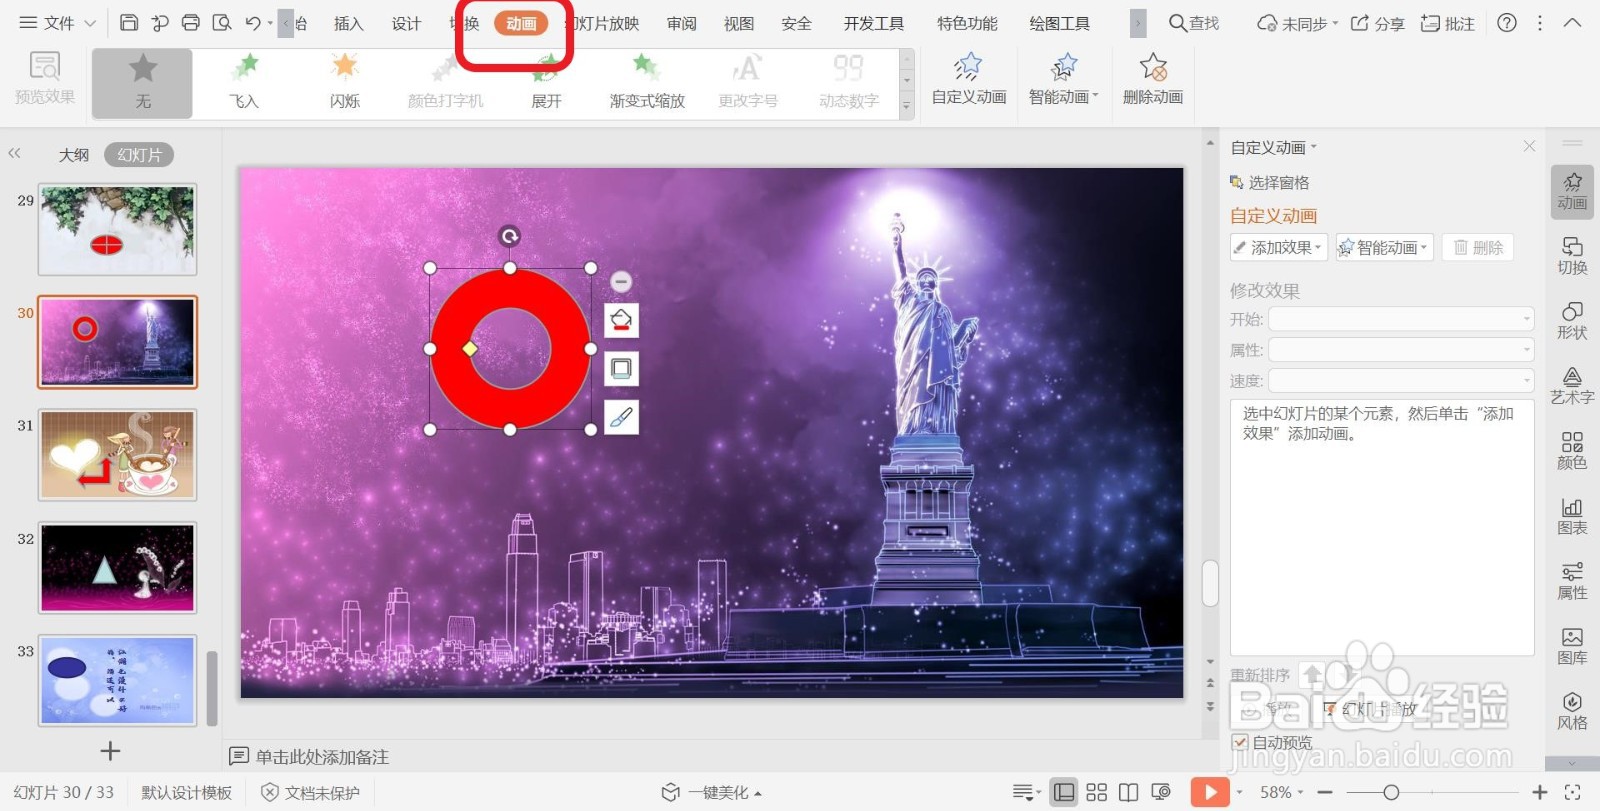Switch to 幻灯片 thumbnail view
The height and width of the screenshot is (811, 1600).
139,155
